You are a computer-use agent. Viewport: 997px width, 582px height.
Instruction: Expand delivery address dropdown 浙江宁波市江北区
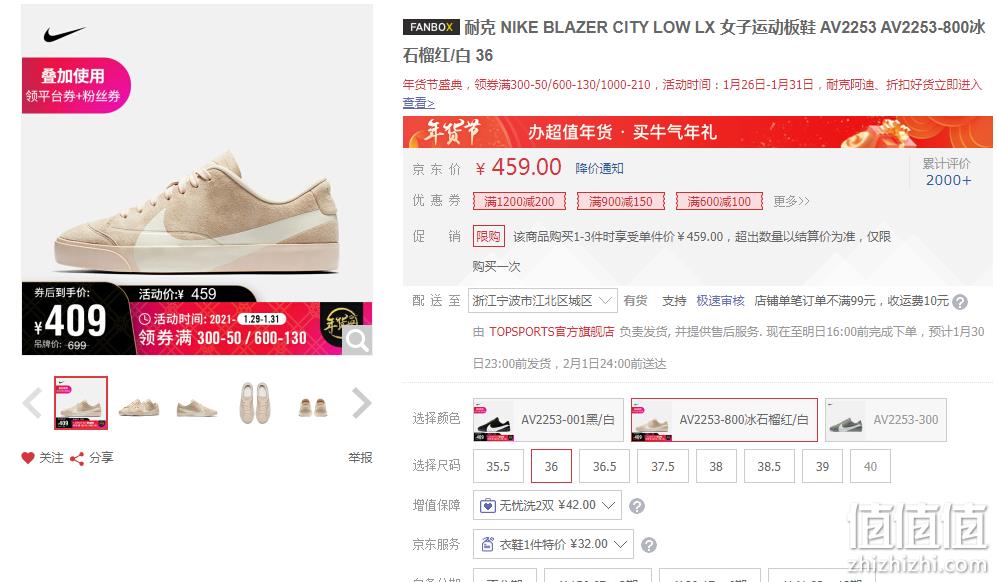click(542, 300)
